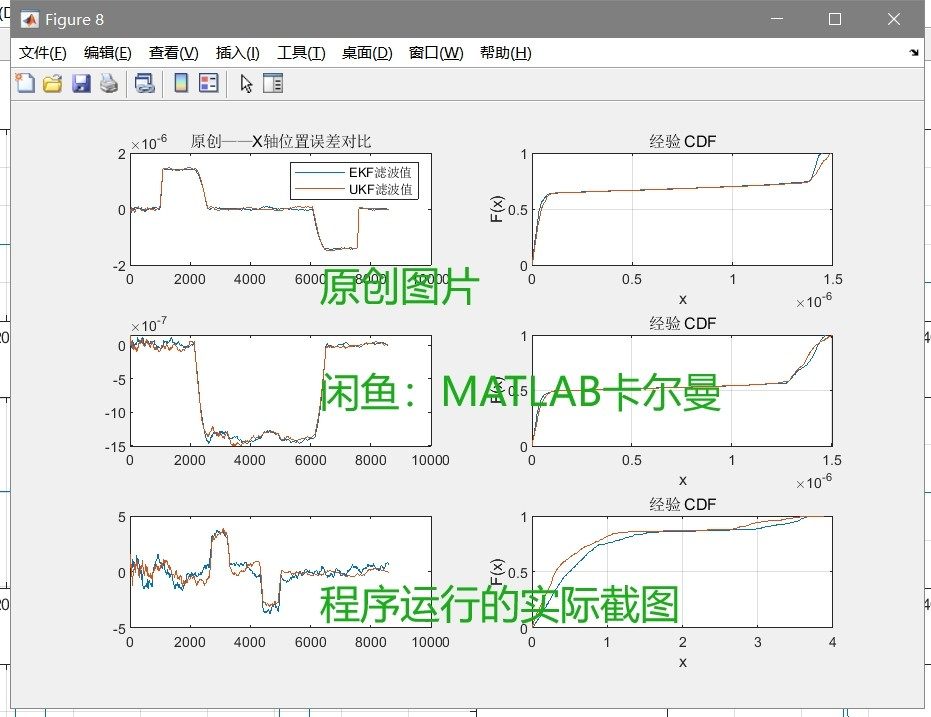This screenshot has height=717, width=931.
Task: Open the 查看(V) menu
Action: pyautogui.click(x=173, y=53)
